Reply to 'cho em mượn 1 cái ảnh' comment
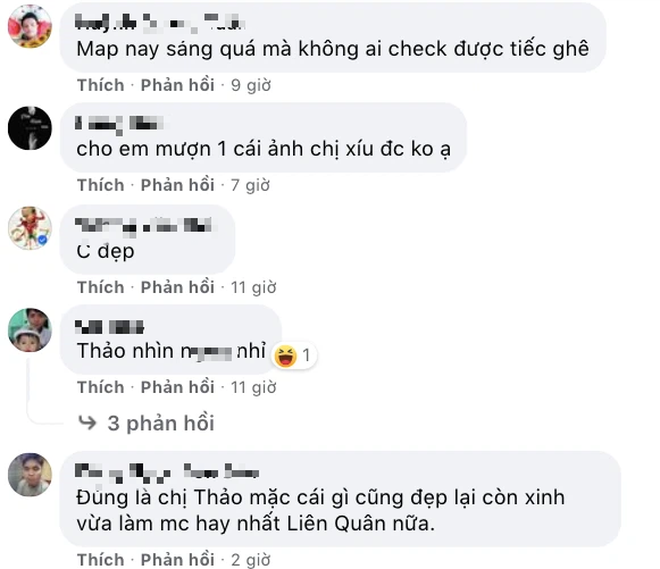The width and height of the screenshot is (660, 569). pyautogui.click(x=177, y=185)
